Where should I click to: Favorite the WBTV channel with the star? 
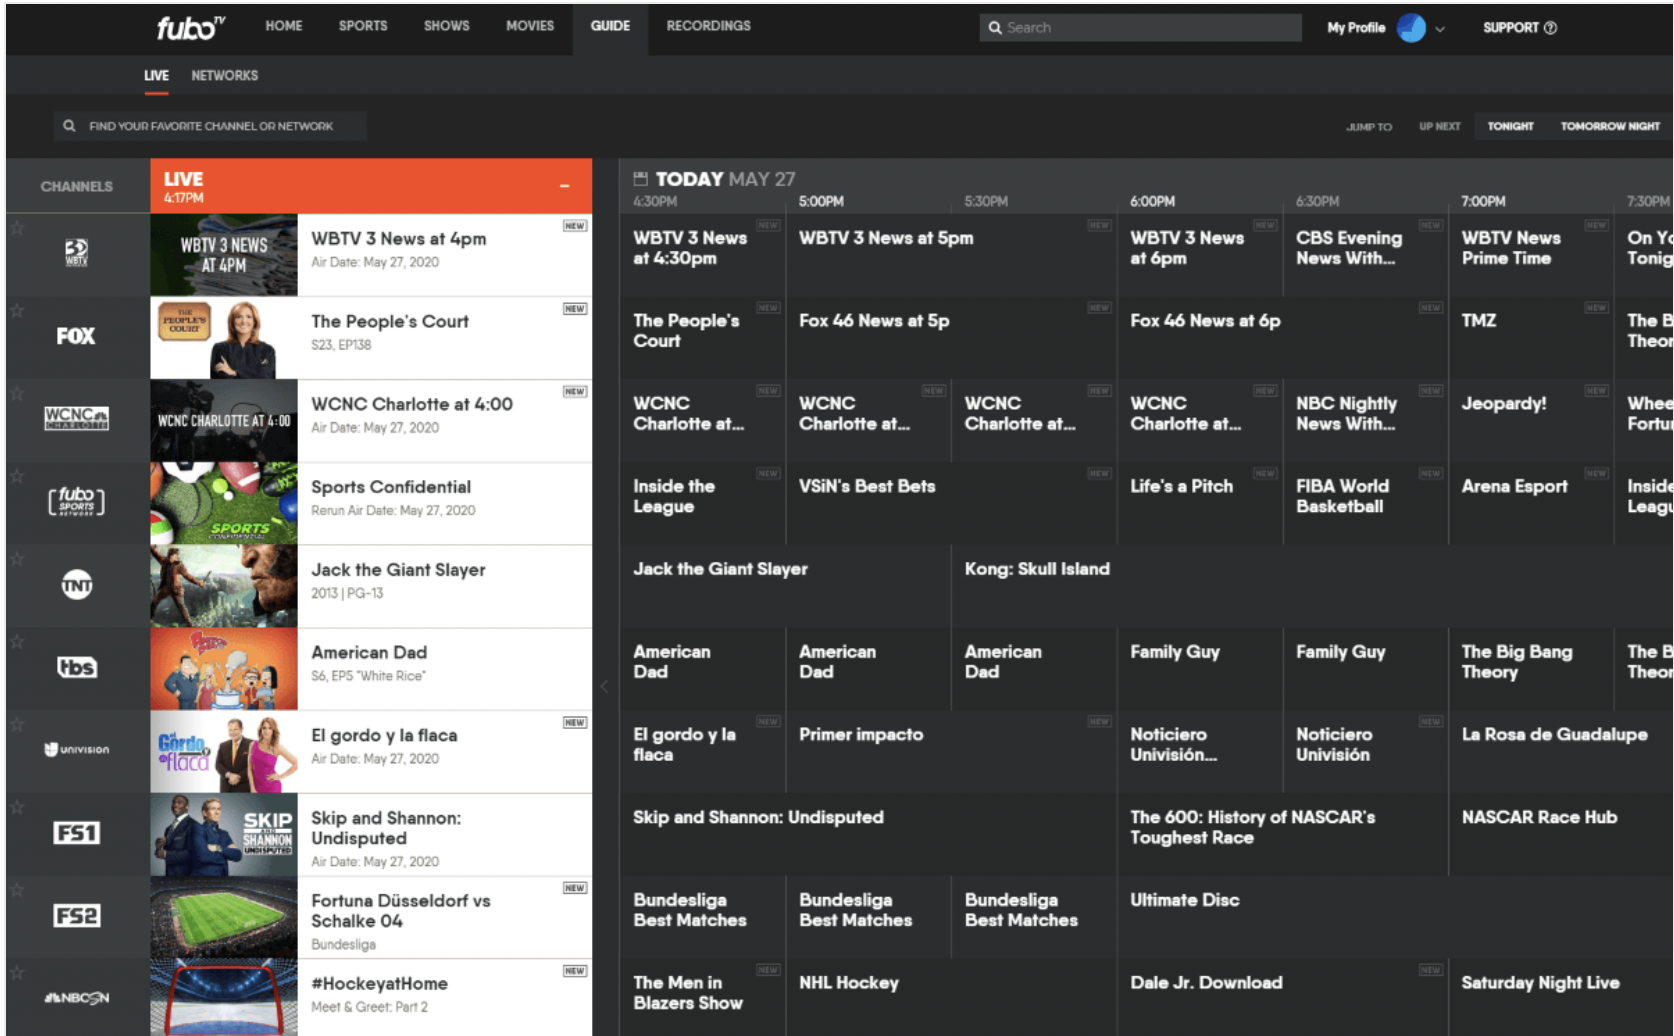click(x=17, y=228)
